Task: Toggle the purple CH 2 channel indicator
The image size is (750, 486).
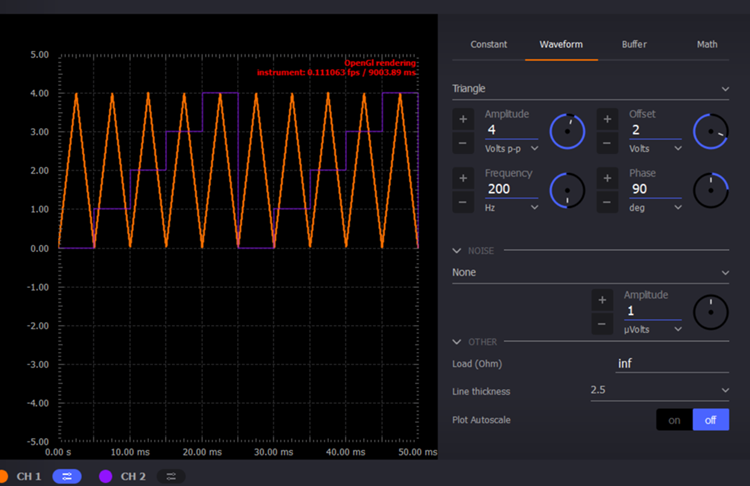Action: point(105,476)
